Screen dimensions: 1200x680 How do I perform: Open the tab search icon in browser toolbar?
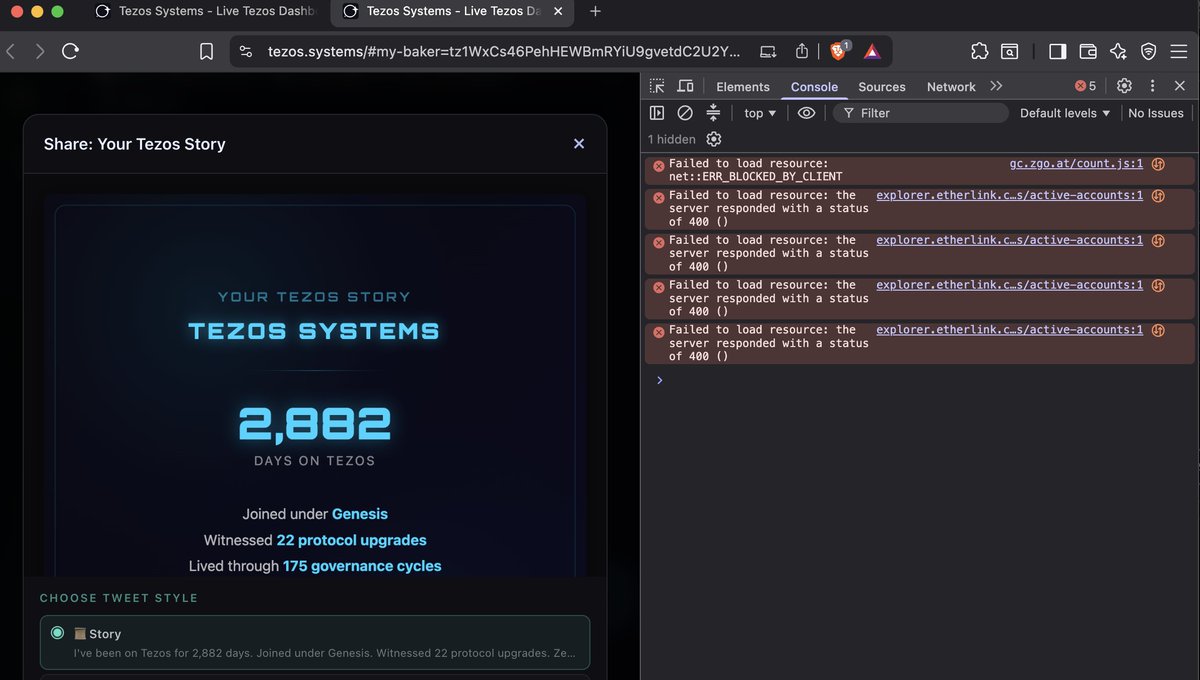click(1010, 51)
